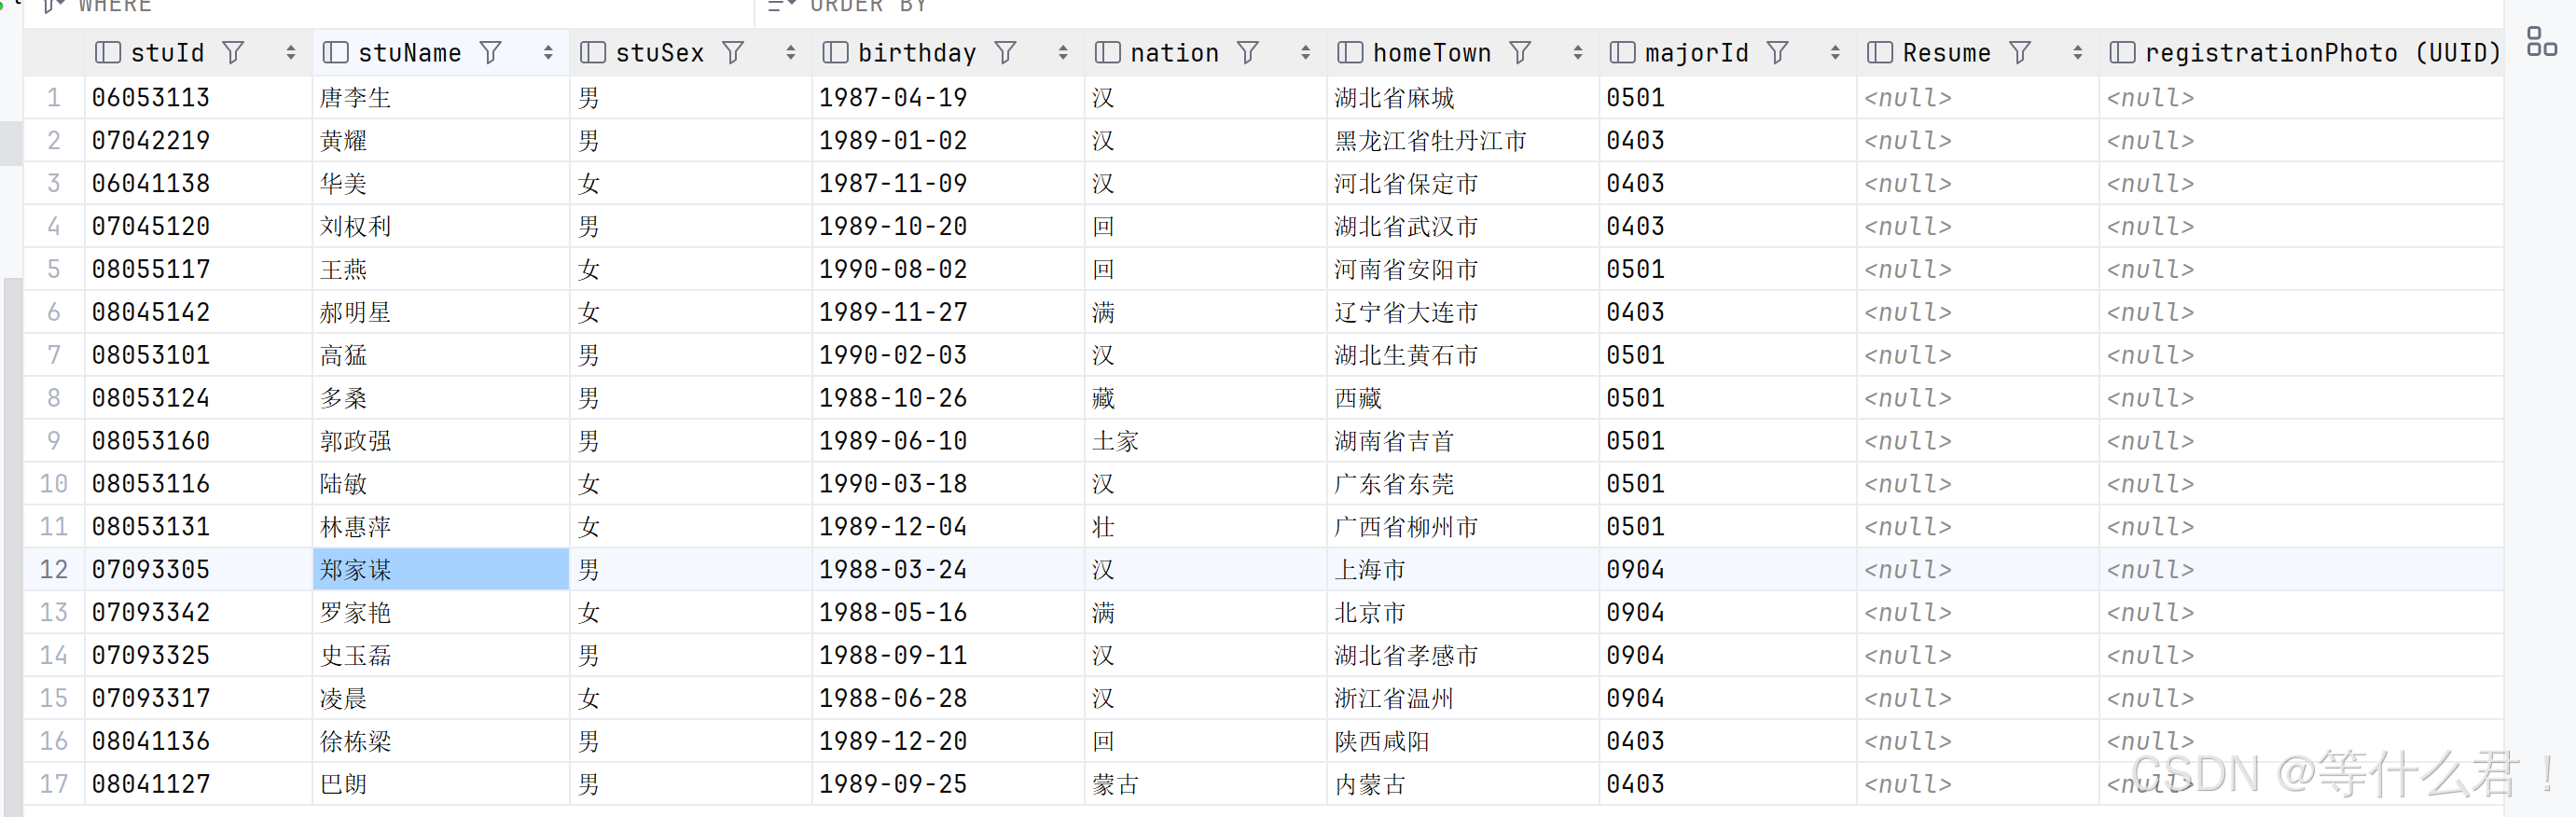Screen dimensions: 2576x817
Task: Select nation cell 蒙古
Action: [x=1205, y=784]
